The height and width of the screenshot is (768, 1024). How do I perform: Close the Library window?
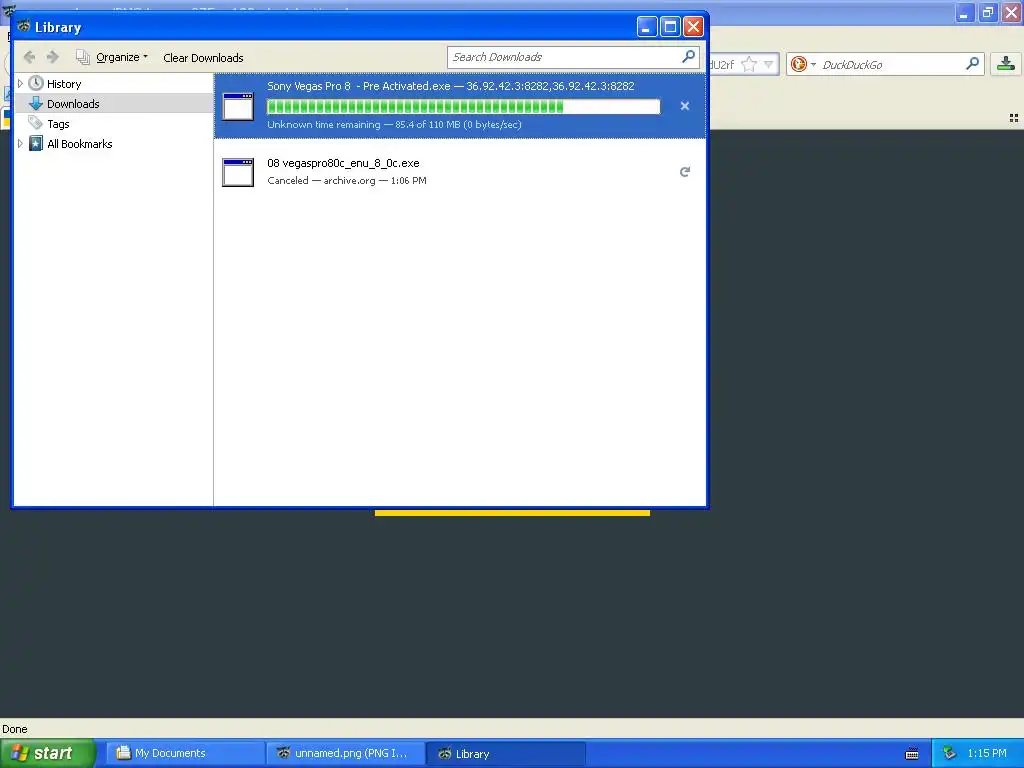(x=694, y=27)
